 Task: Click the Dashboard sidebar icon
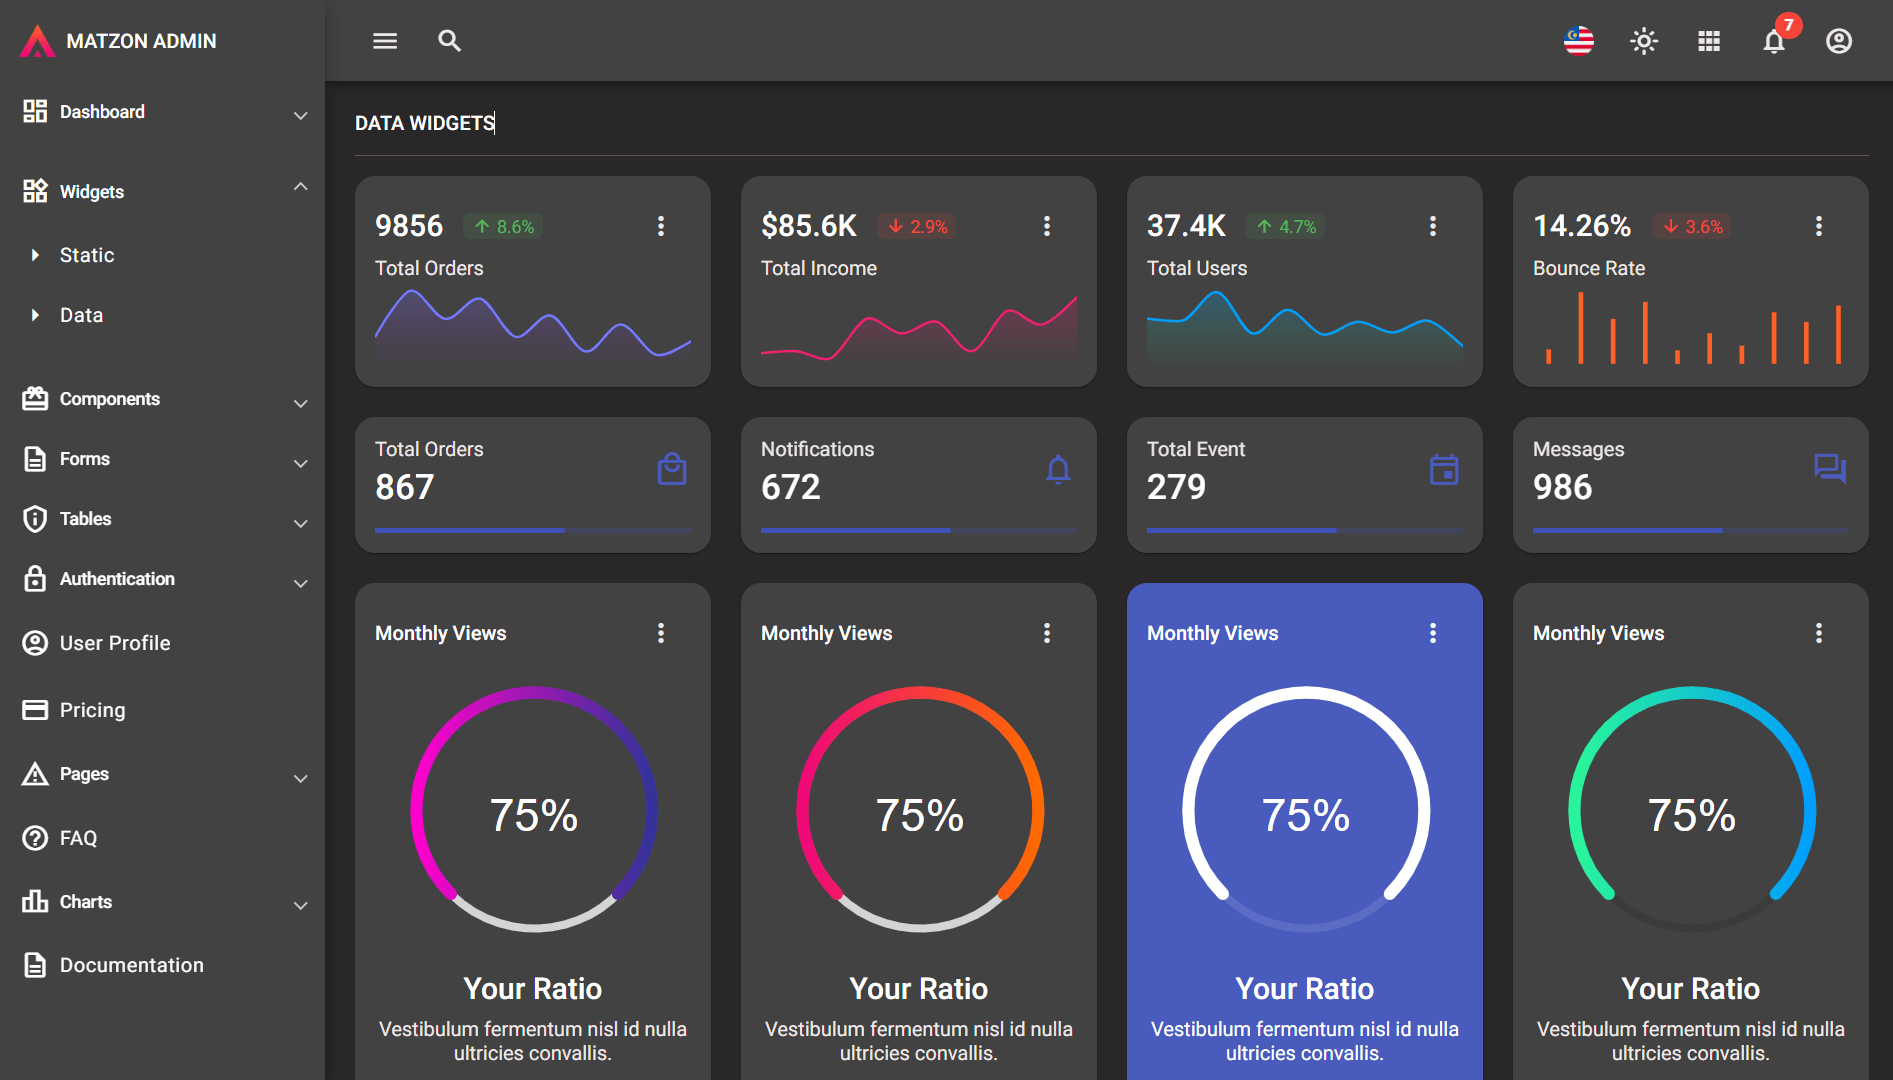click(x=35, y=111)
